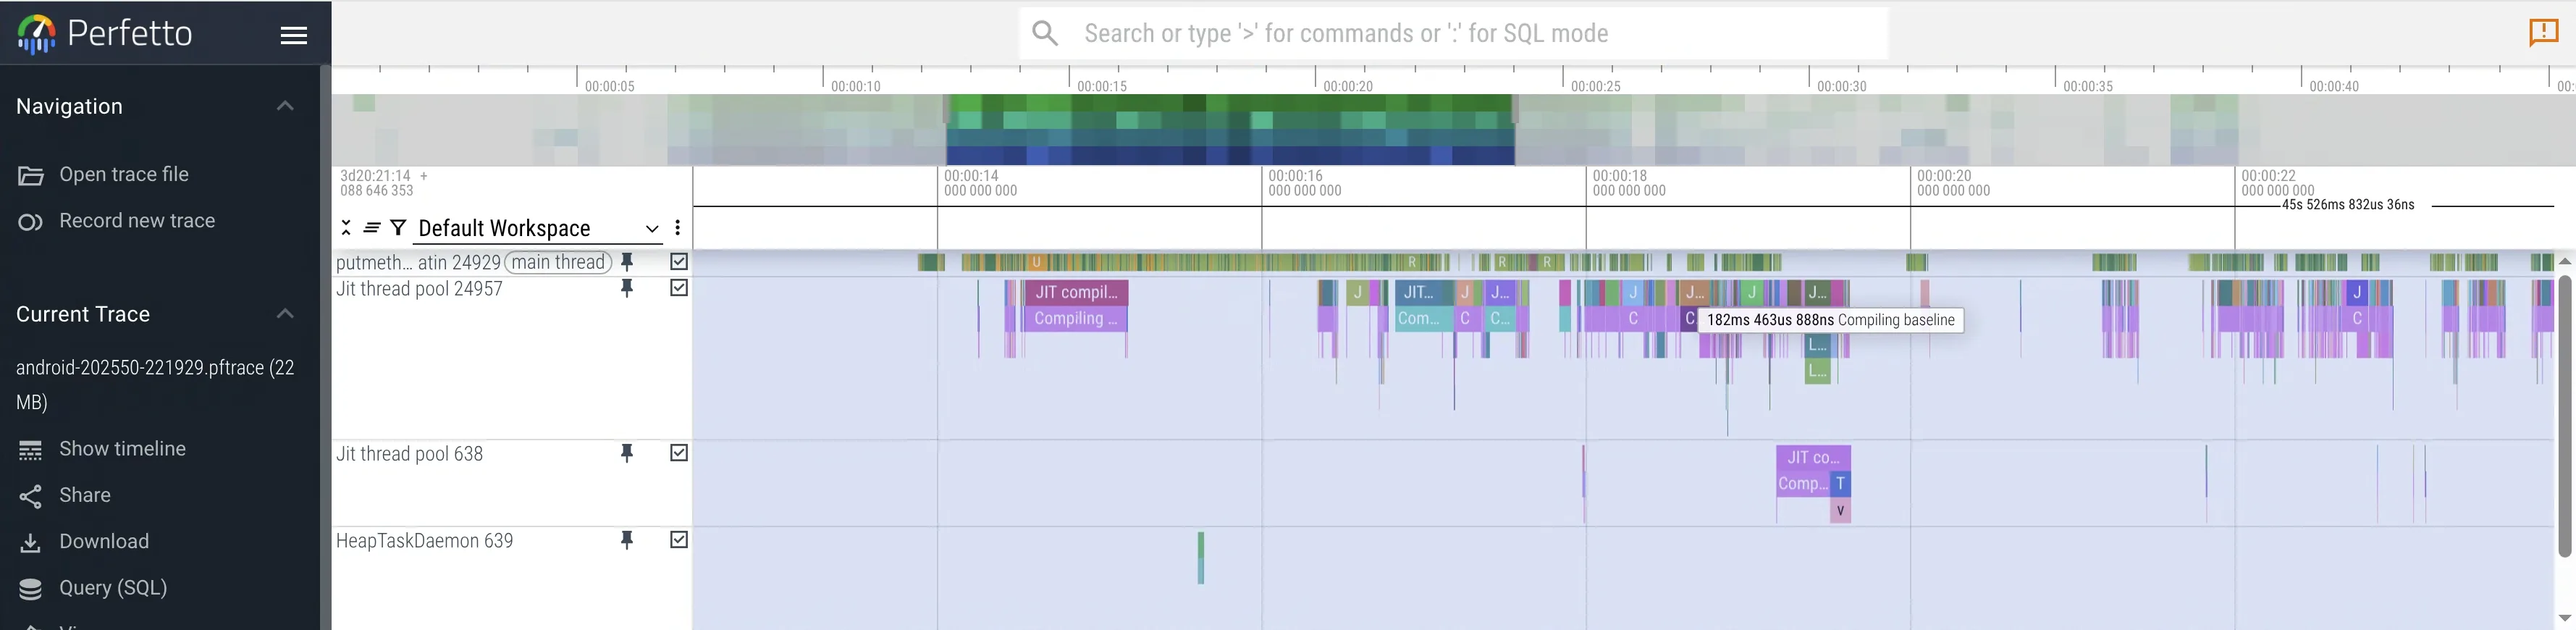Uncheck Jit thread pool 24957 checkbox
The height and width of the screenshot is (630, 2576).
point(679,288)
